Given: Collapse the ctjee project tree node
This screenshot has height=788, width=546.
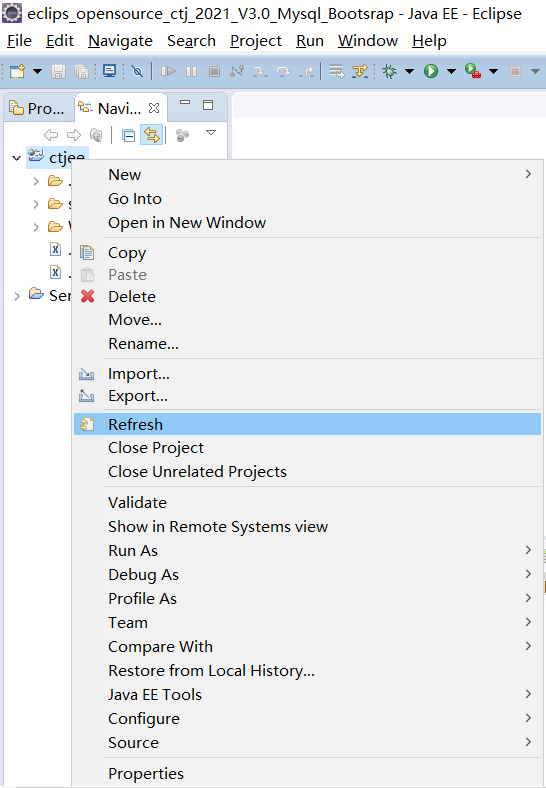Looking at the screenshot, I should click(17, 158).
